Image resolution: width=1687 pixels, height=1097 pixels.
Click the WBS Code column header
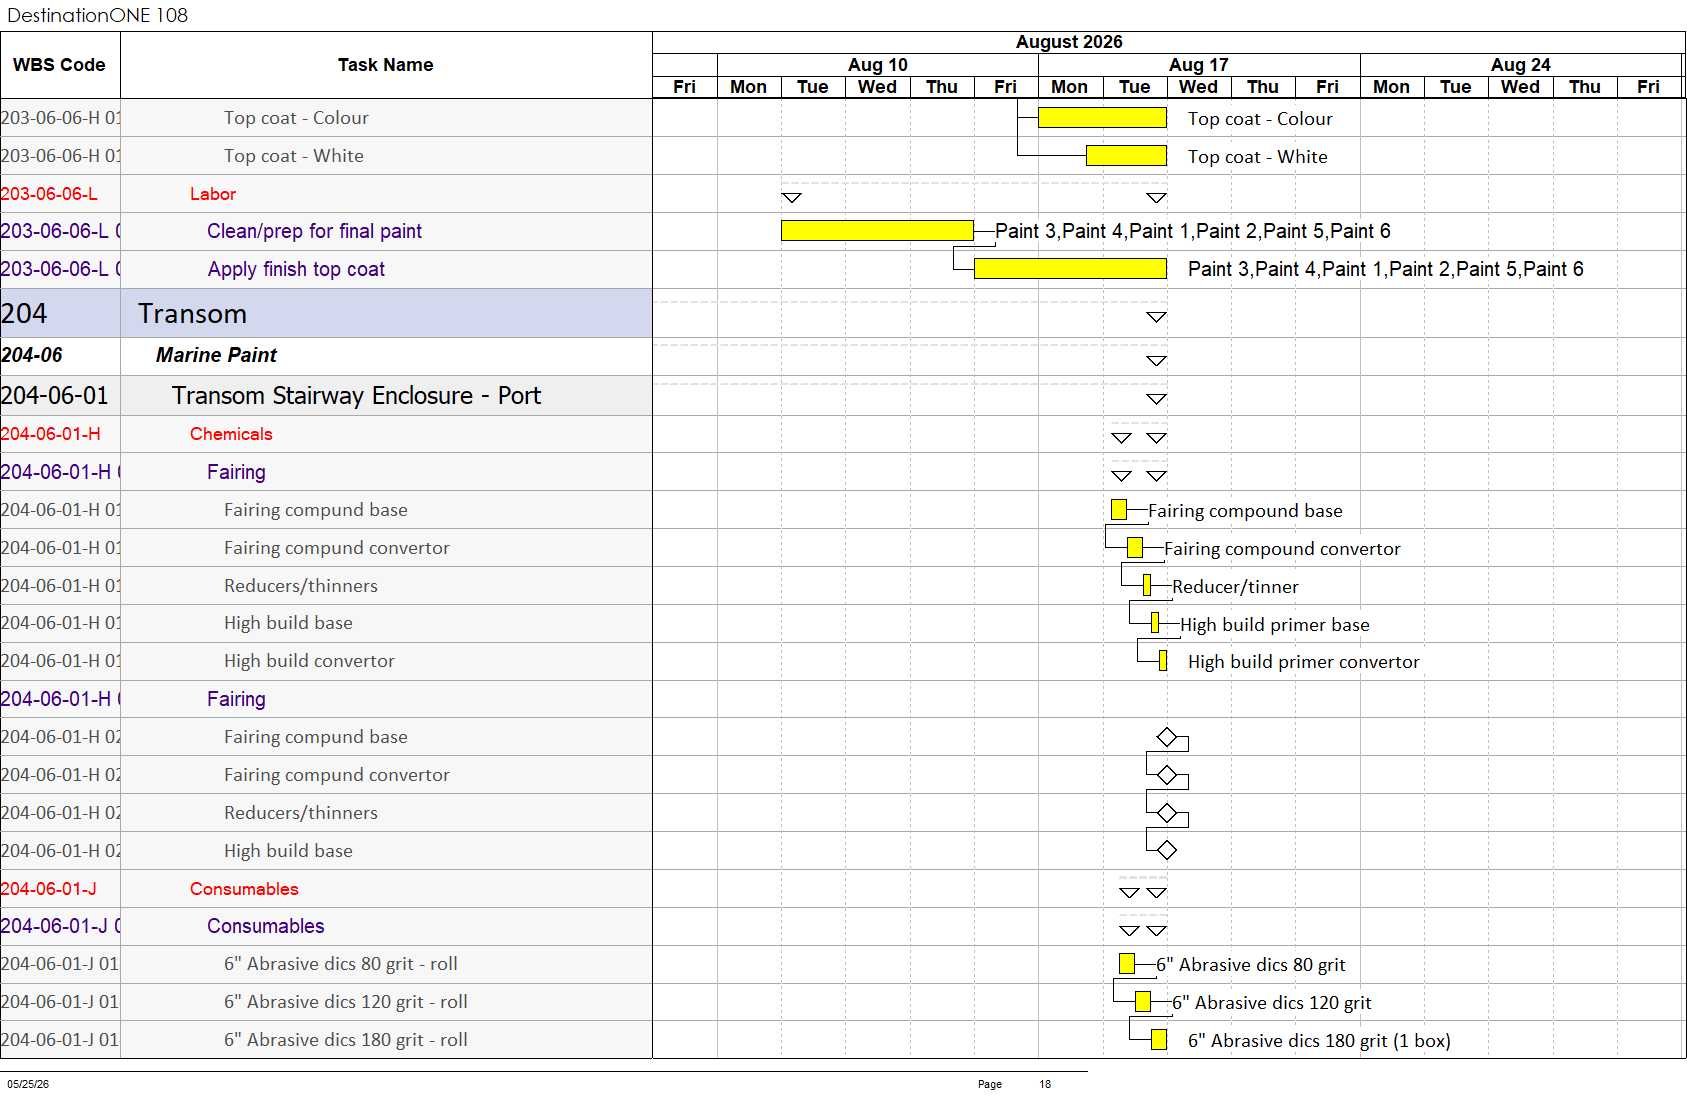point(60,65)
